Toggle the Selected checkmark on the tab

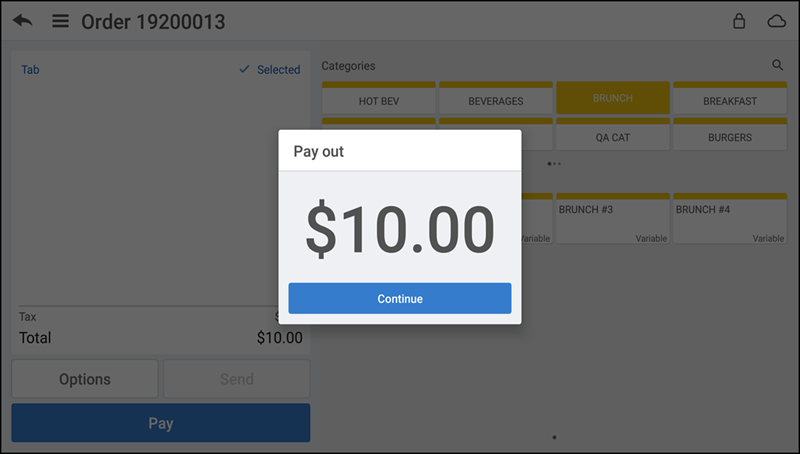coord(270,69)
